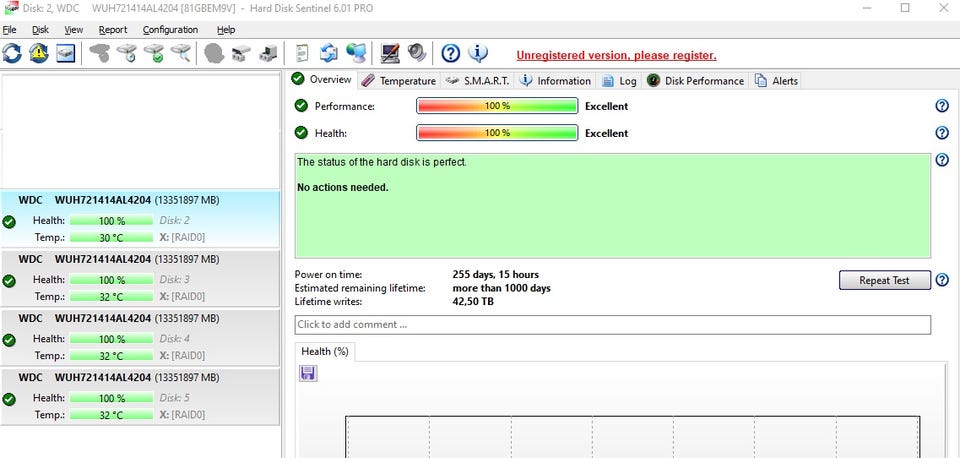Screen dimensions: 960x458
Task: Open help via blue question mark toolbar icon
Action: [451, 53]
